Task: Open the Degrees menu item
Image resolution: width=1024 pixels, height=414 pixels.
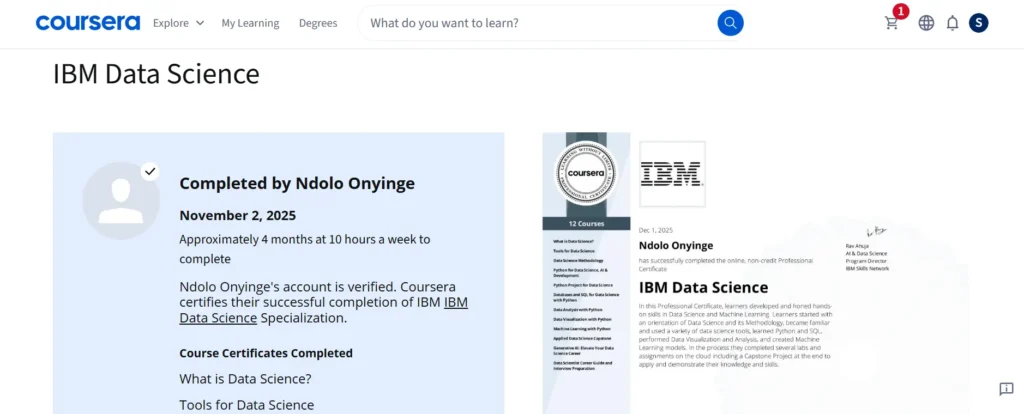Action: pyautogui.click(x=318, y=23)
